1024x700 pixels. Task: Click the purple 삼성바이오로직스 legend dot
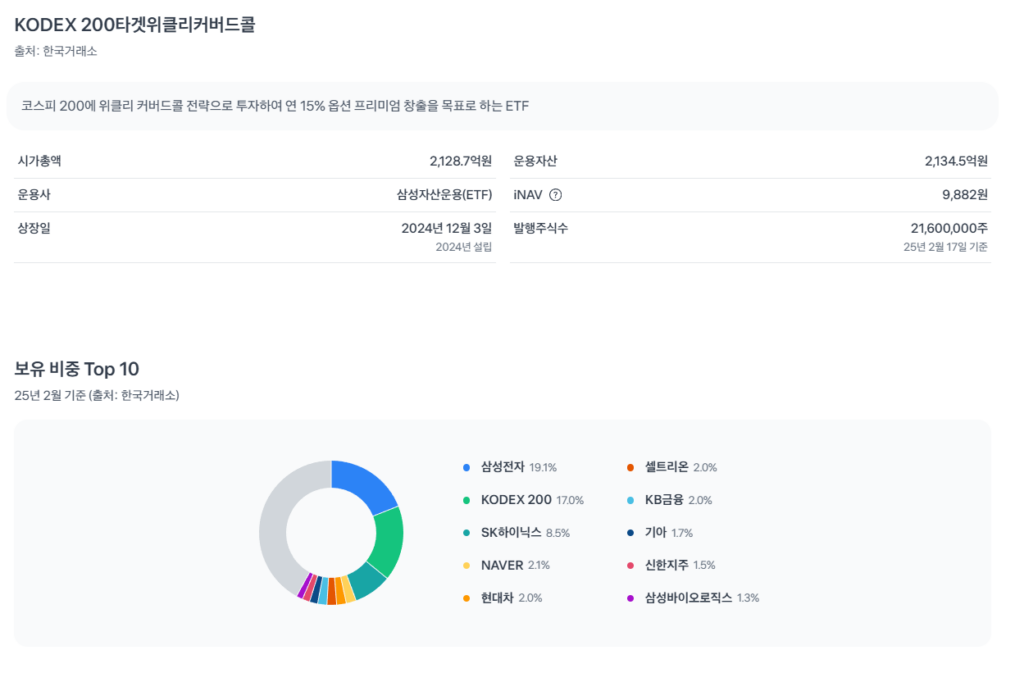630,598
